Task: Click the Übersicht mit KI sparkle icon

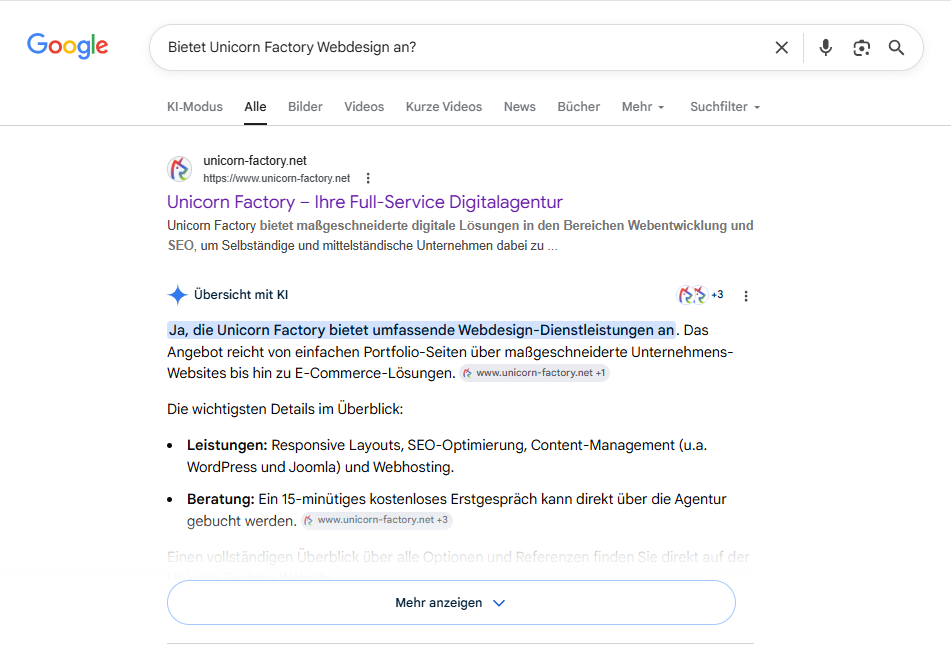Action: (178, 295)
